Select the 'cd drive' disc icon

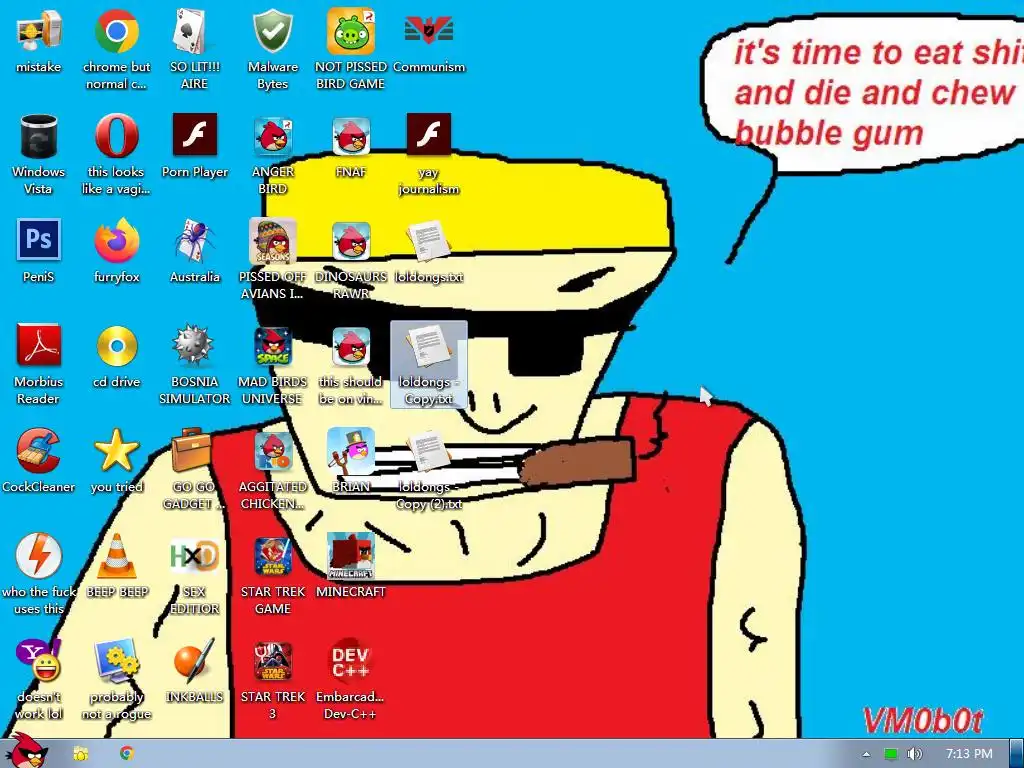[x=116, y=345]
